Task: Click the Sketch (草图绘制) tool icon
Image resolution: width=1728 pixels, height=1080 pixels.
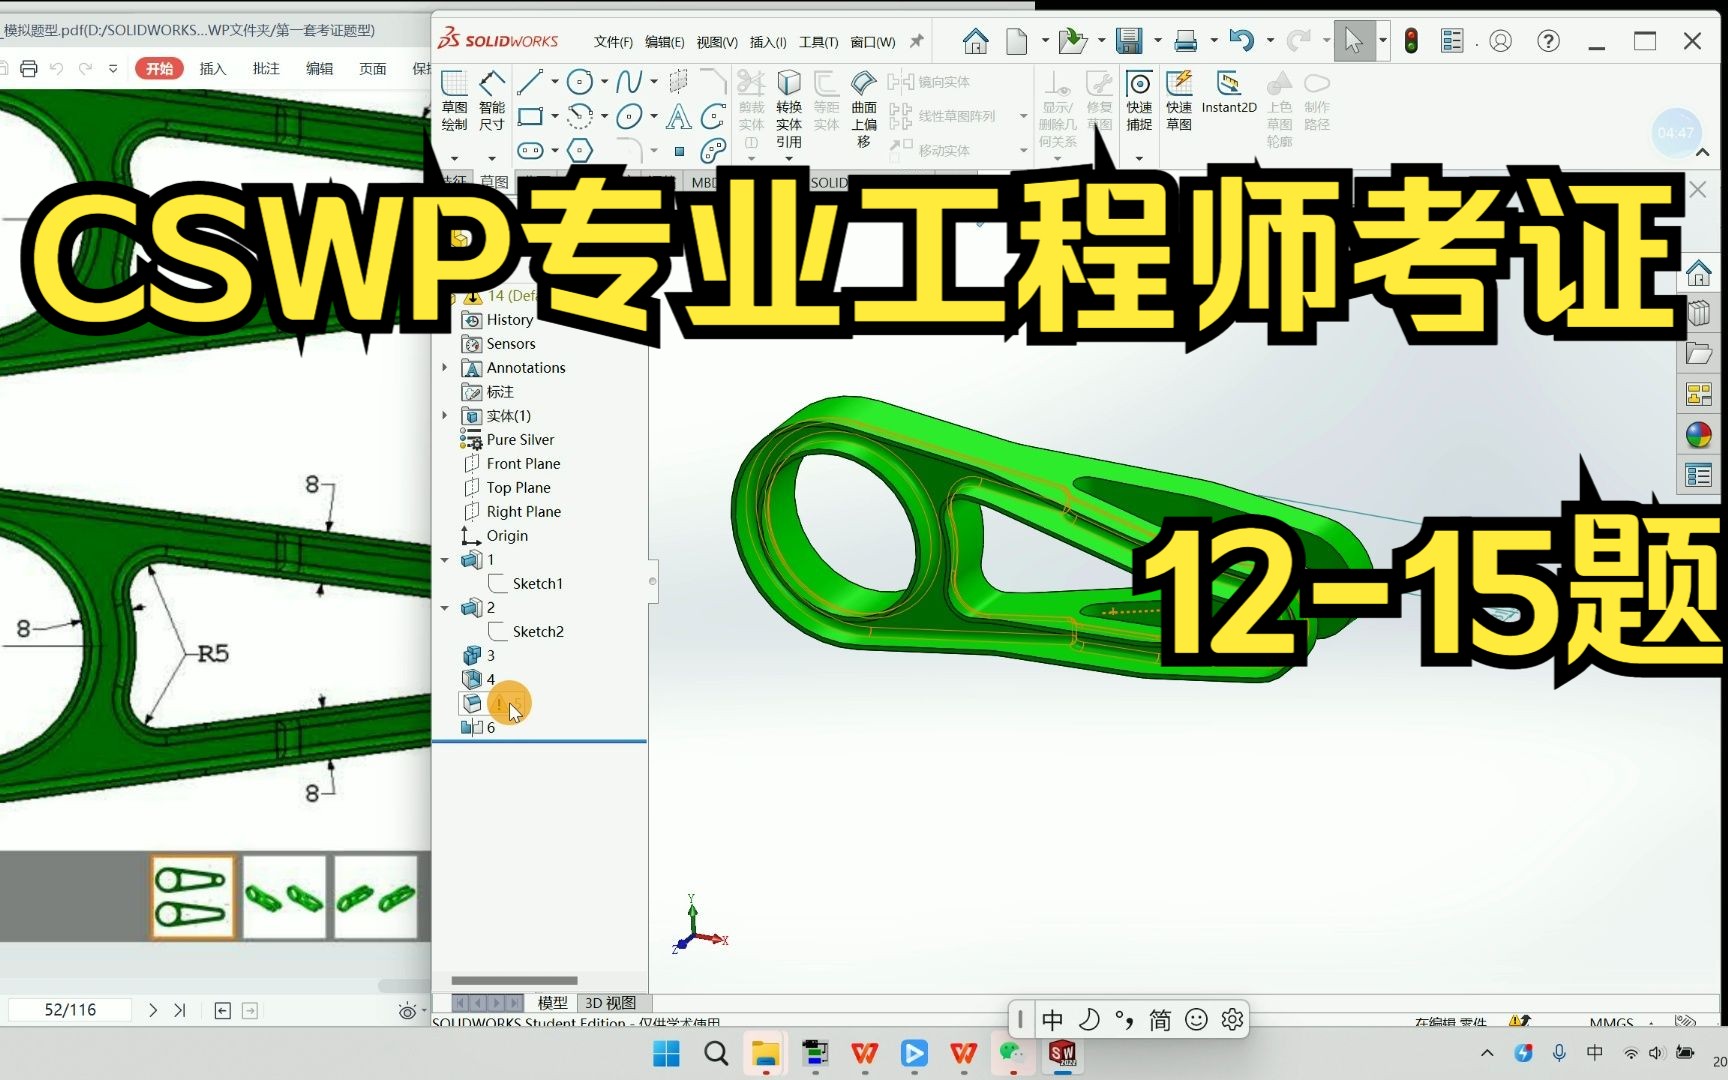Action: click(454, 82)
